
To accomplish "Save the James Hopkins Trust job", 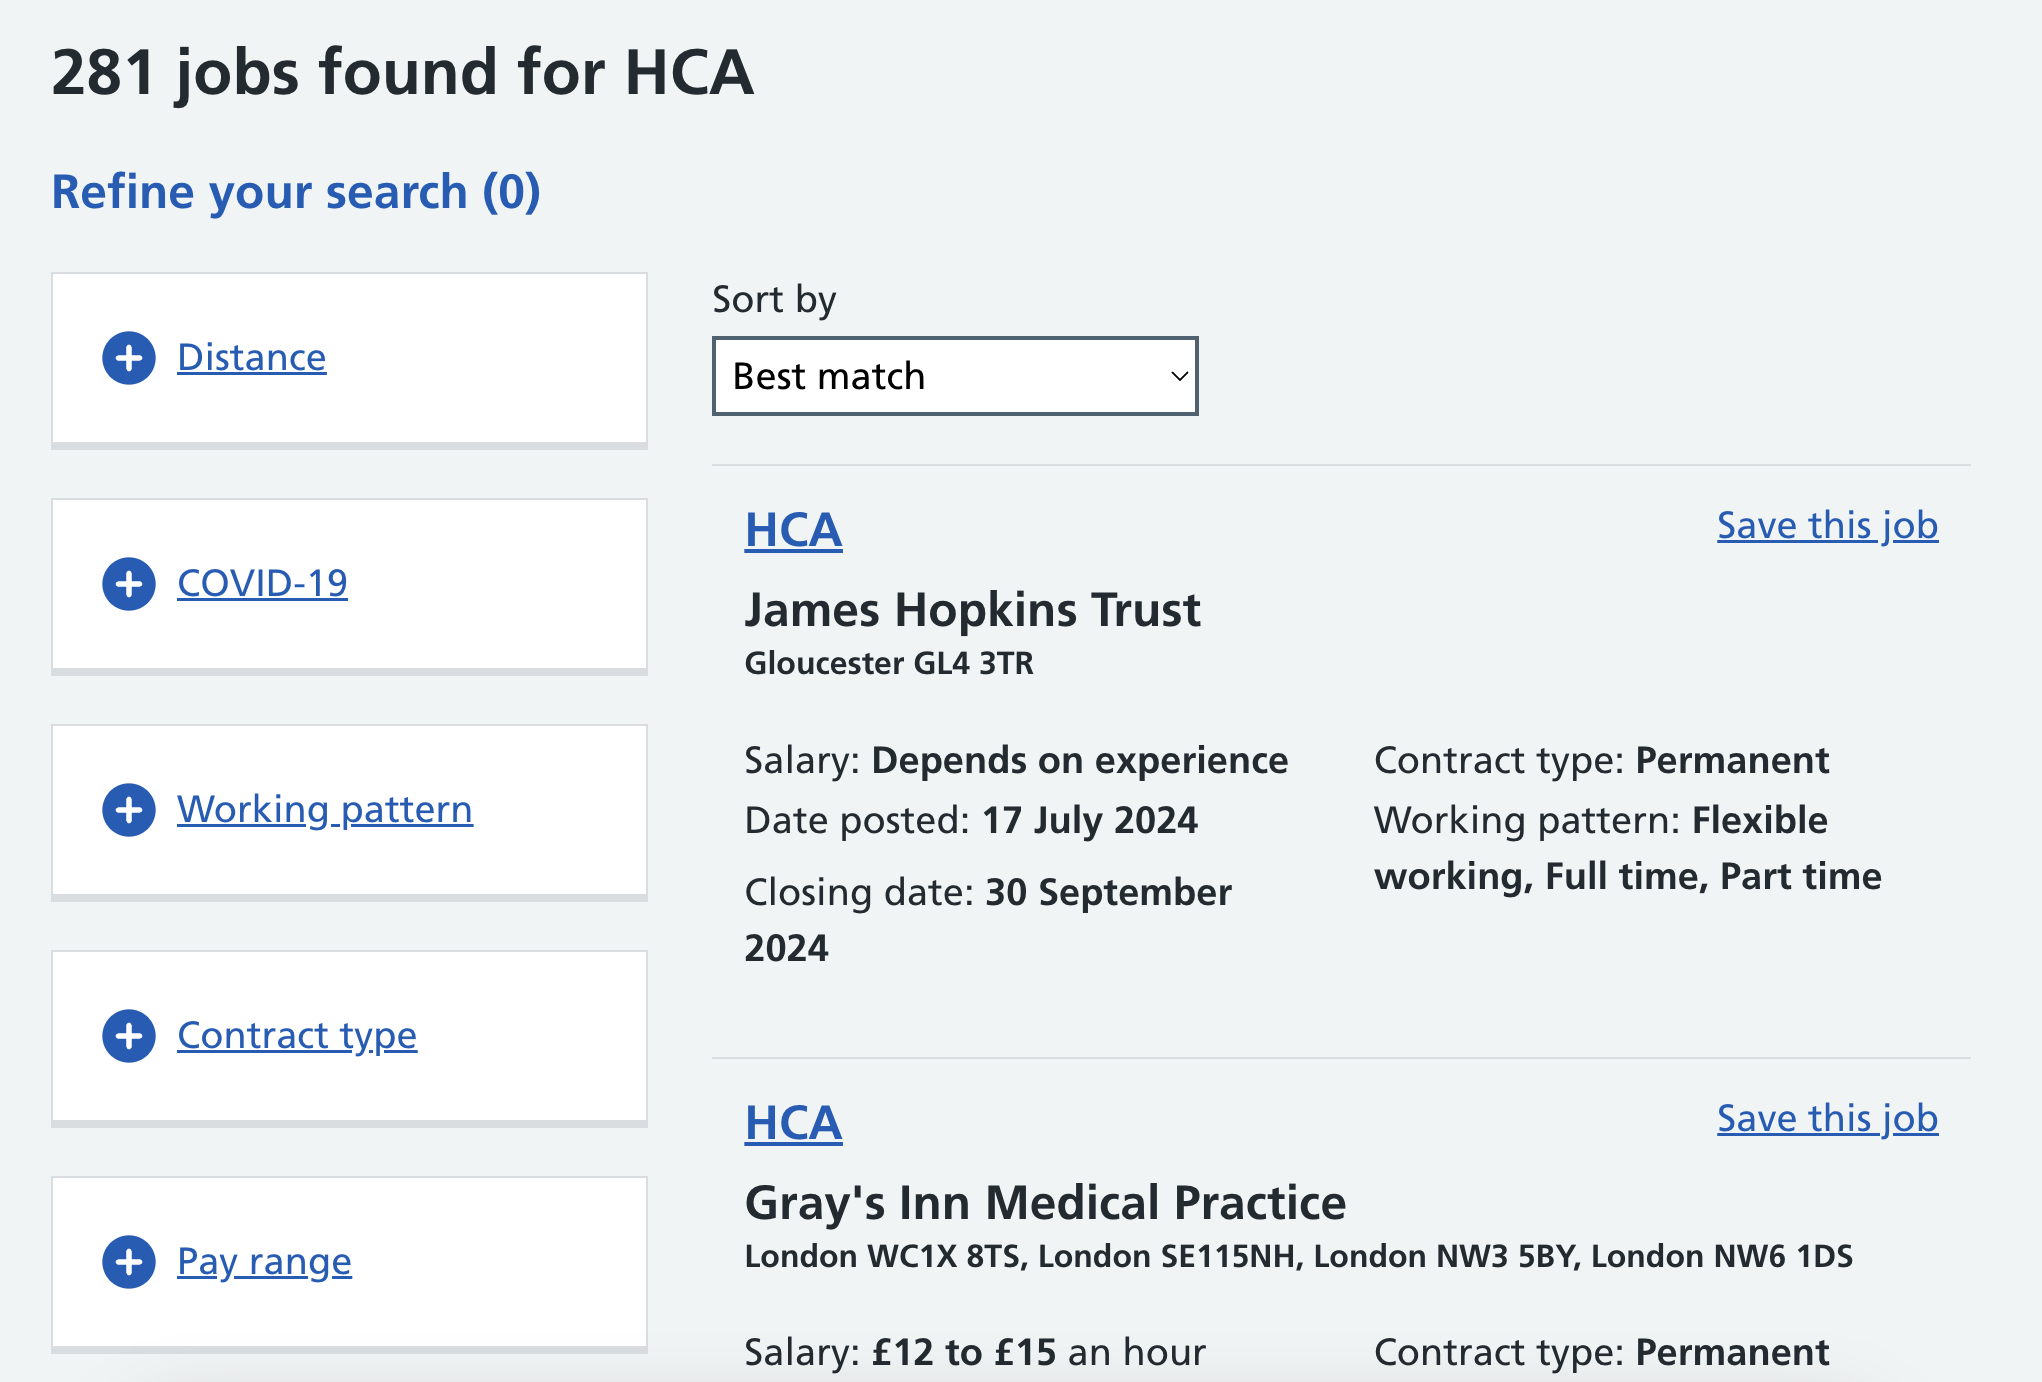I will coord(1827,526).
